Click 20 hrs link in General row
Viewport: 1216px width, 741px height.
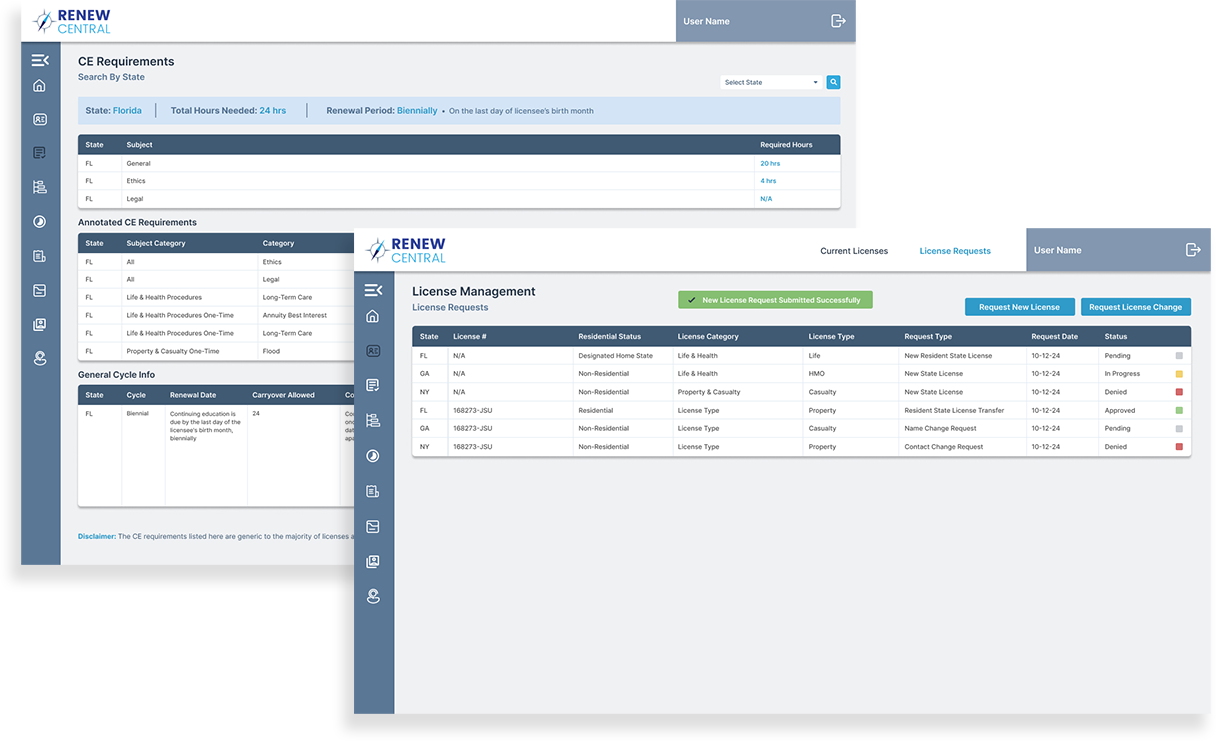coord(770,163)
